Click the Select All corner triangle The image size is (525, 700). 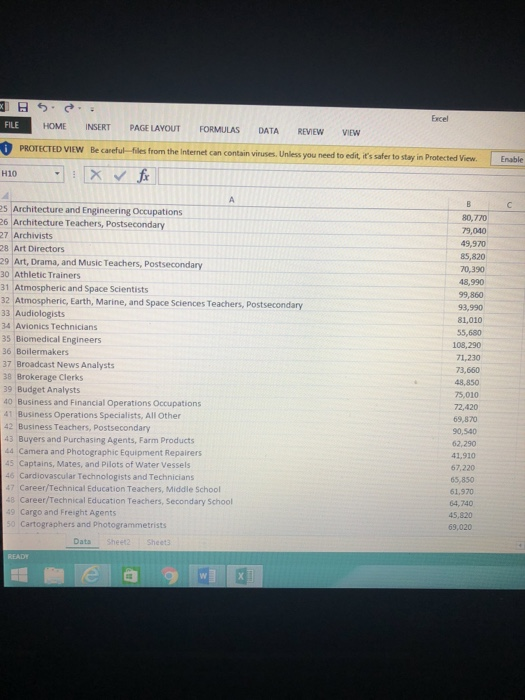point(4,196)
